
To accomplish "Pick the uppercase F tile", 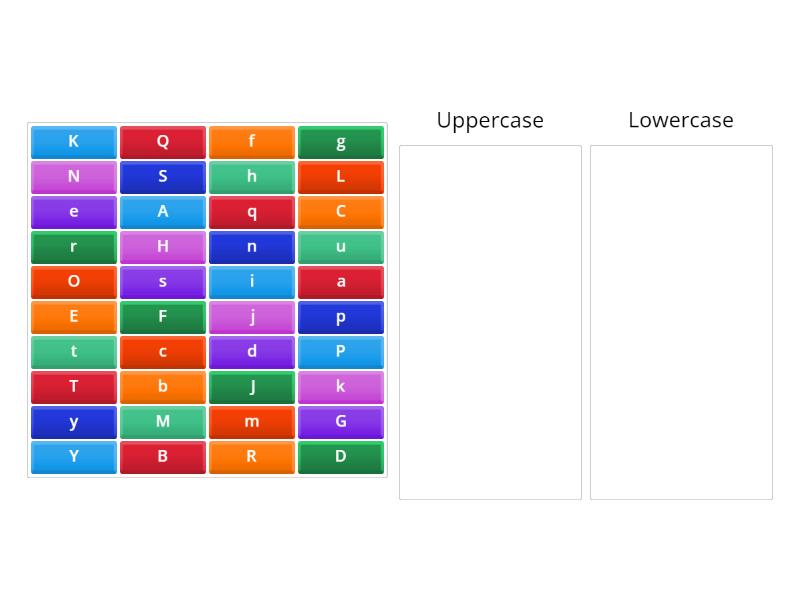I will pyautogui.click(x=162, y=317).
